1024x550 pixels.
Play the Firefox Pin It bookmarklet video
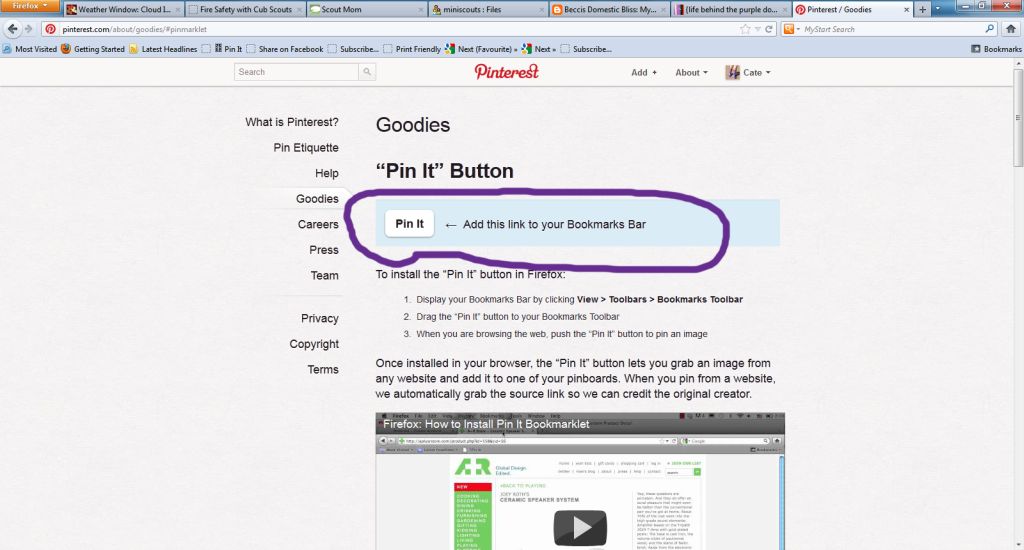click(580, 528)
